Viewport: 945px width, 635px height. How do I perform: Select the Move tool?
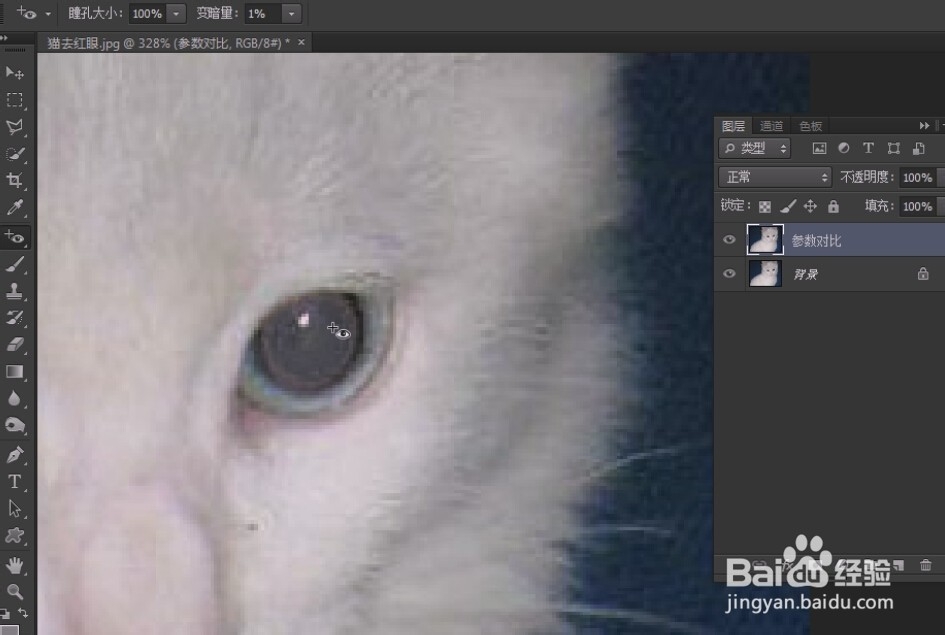coord(14,74)
